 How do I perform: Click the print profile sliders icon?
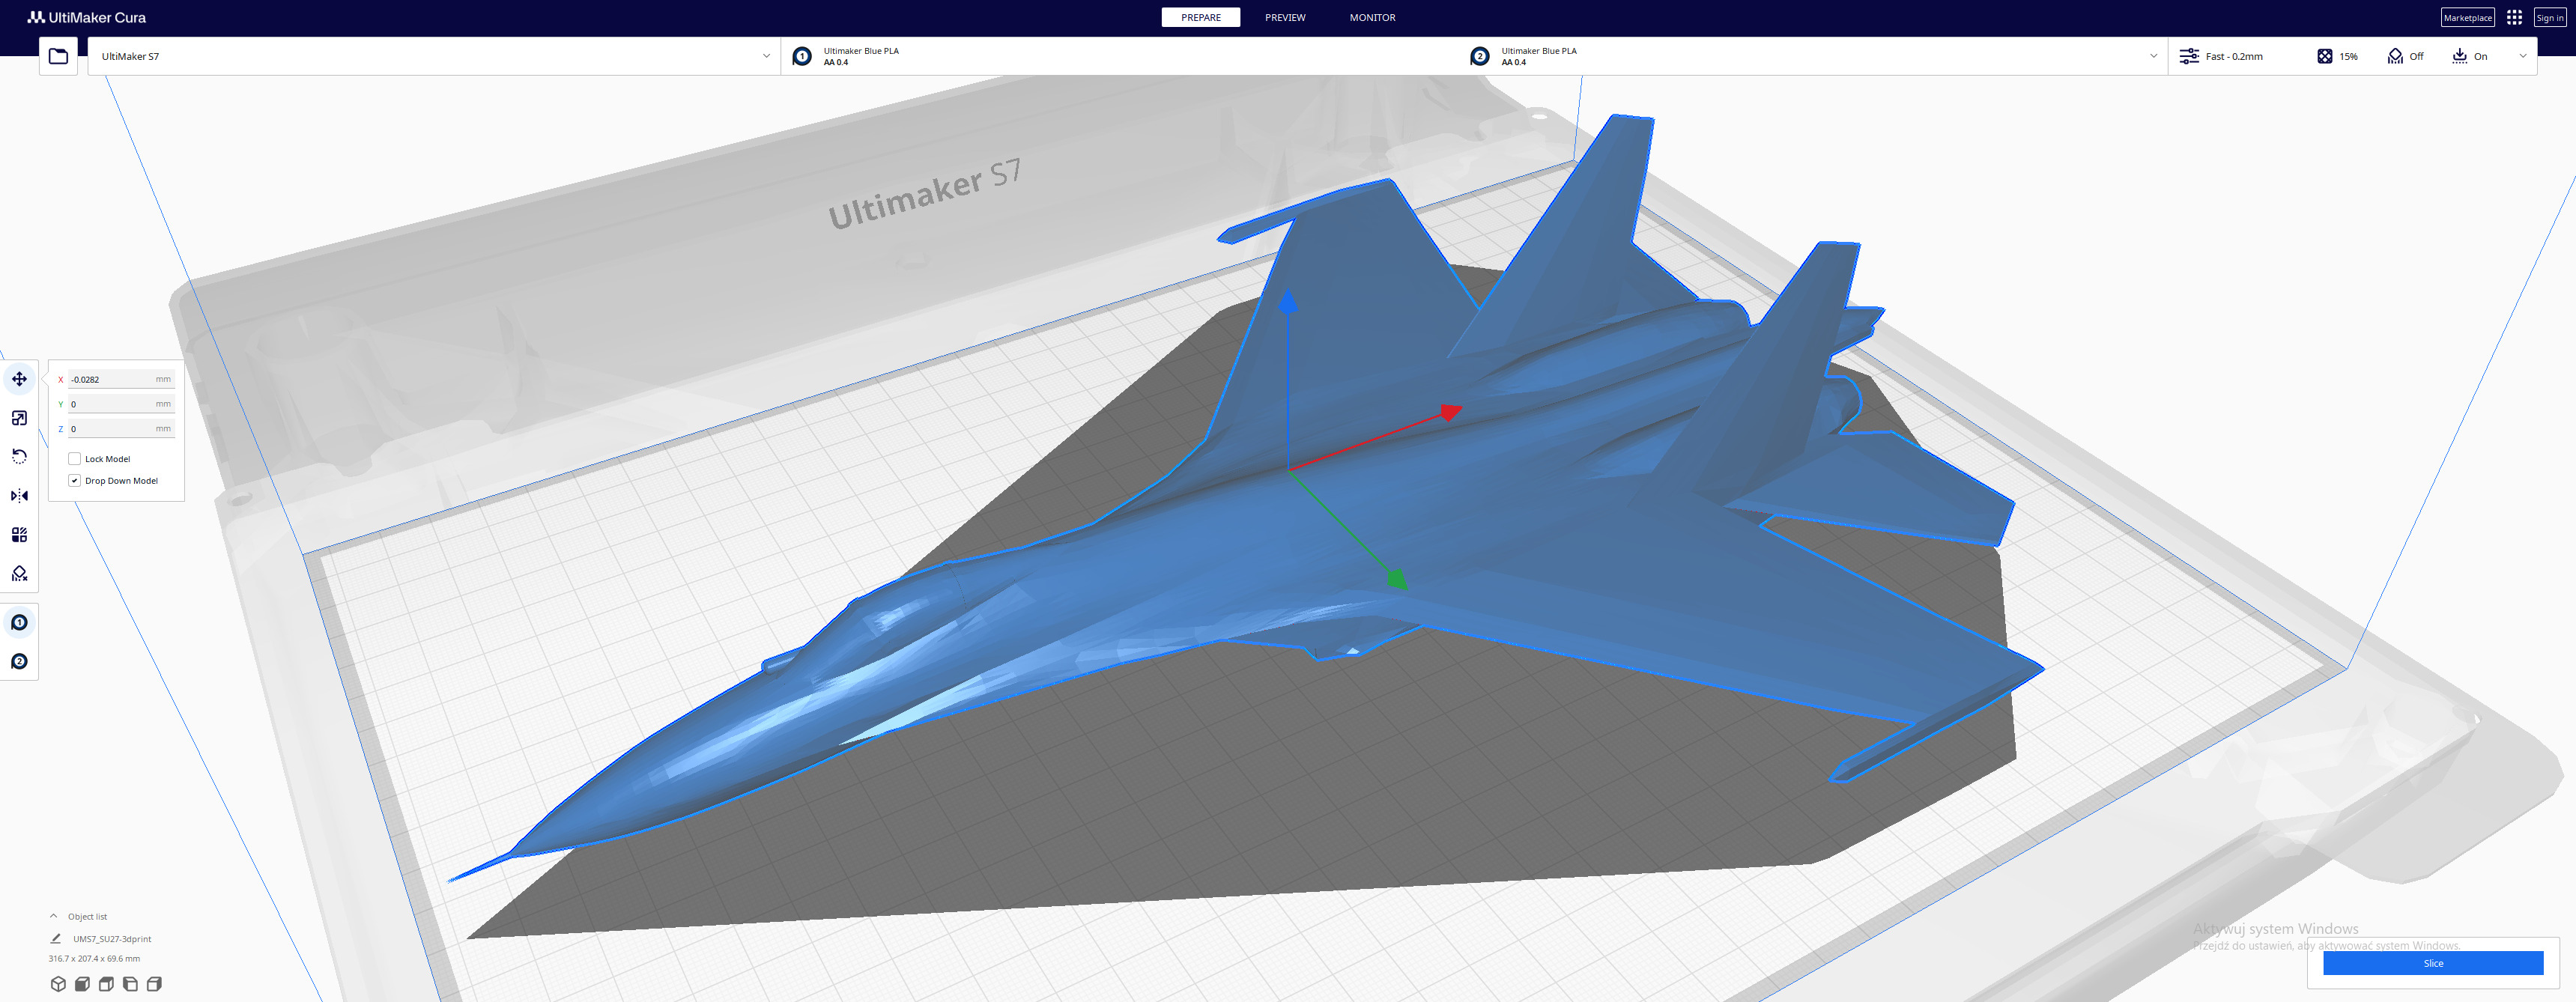coord(2189,56)
